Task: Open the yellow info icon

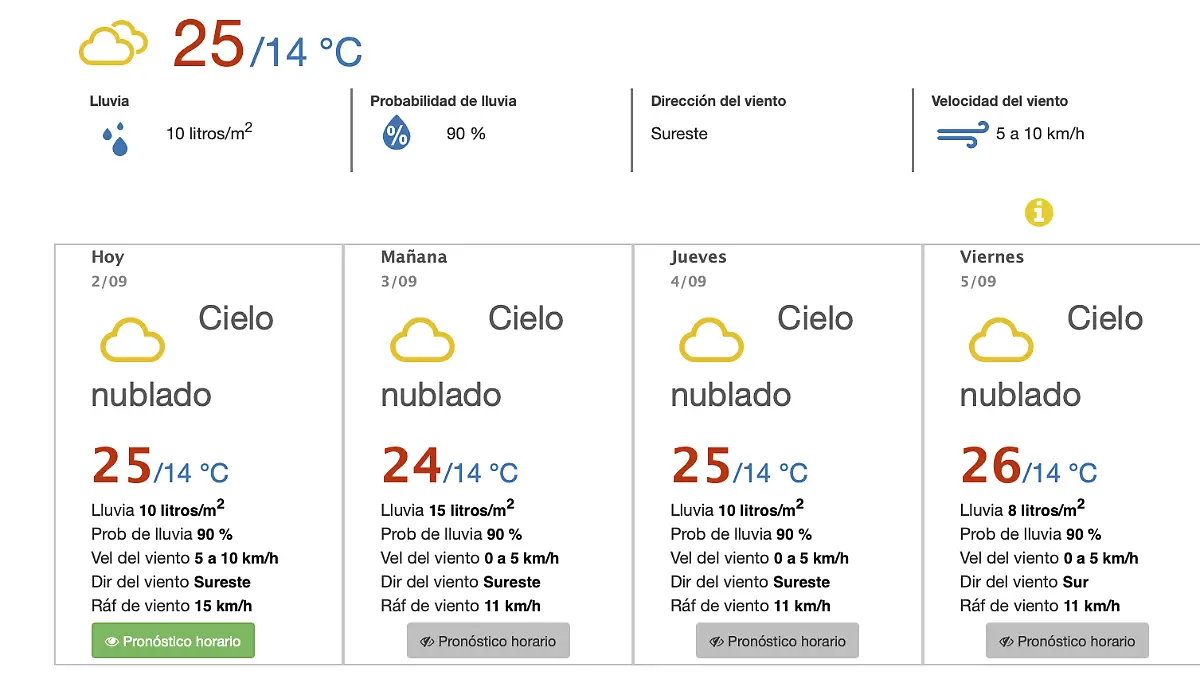Action: pyautogui.click(x=1040, y=212)
